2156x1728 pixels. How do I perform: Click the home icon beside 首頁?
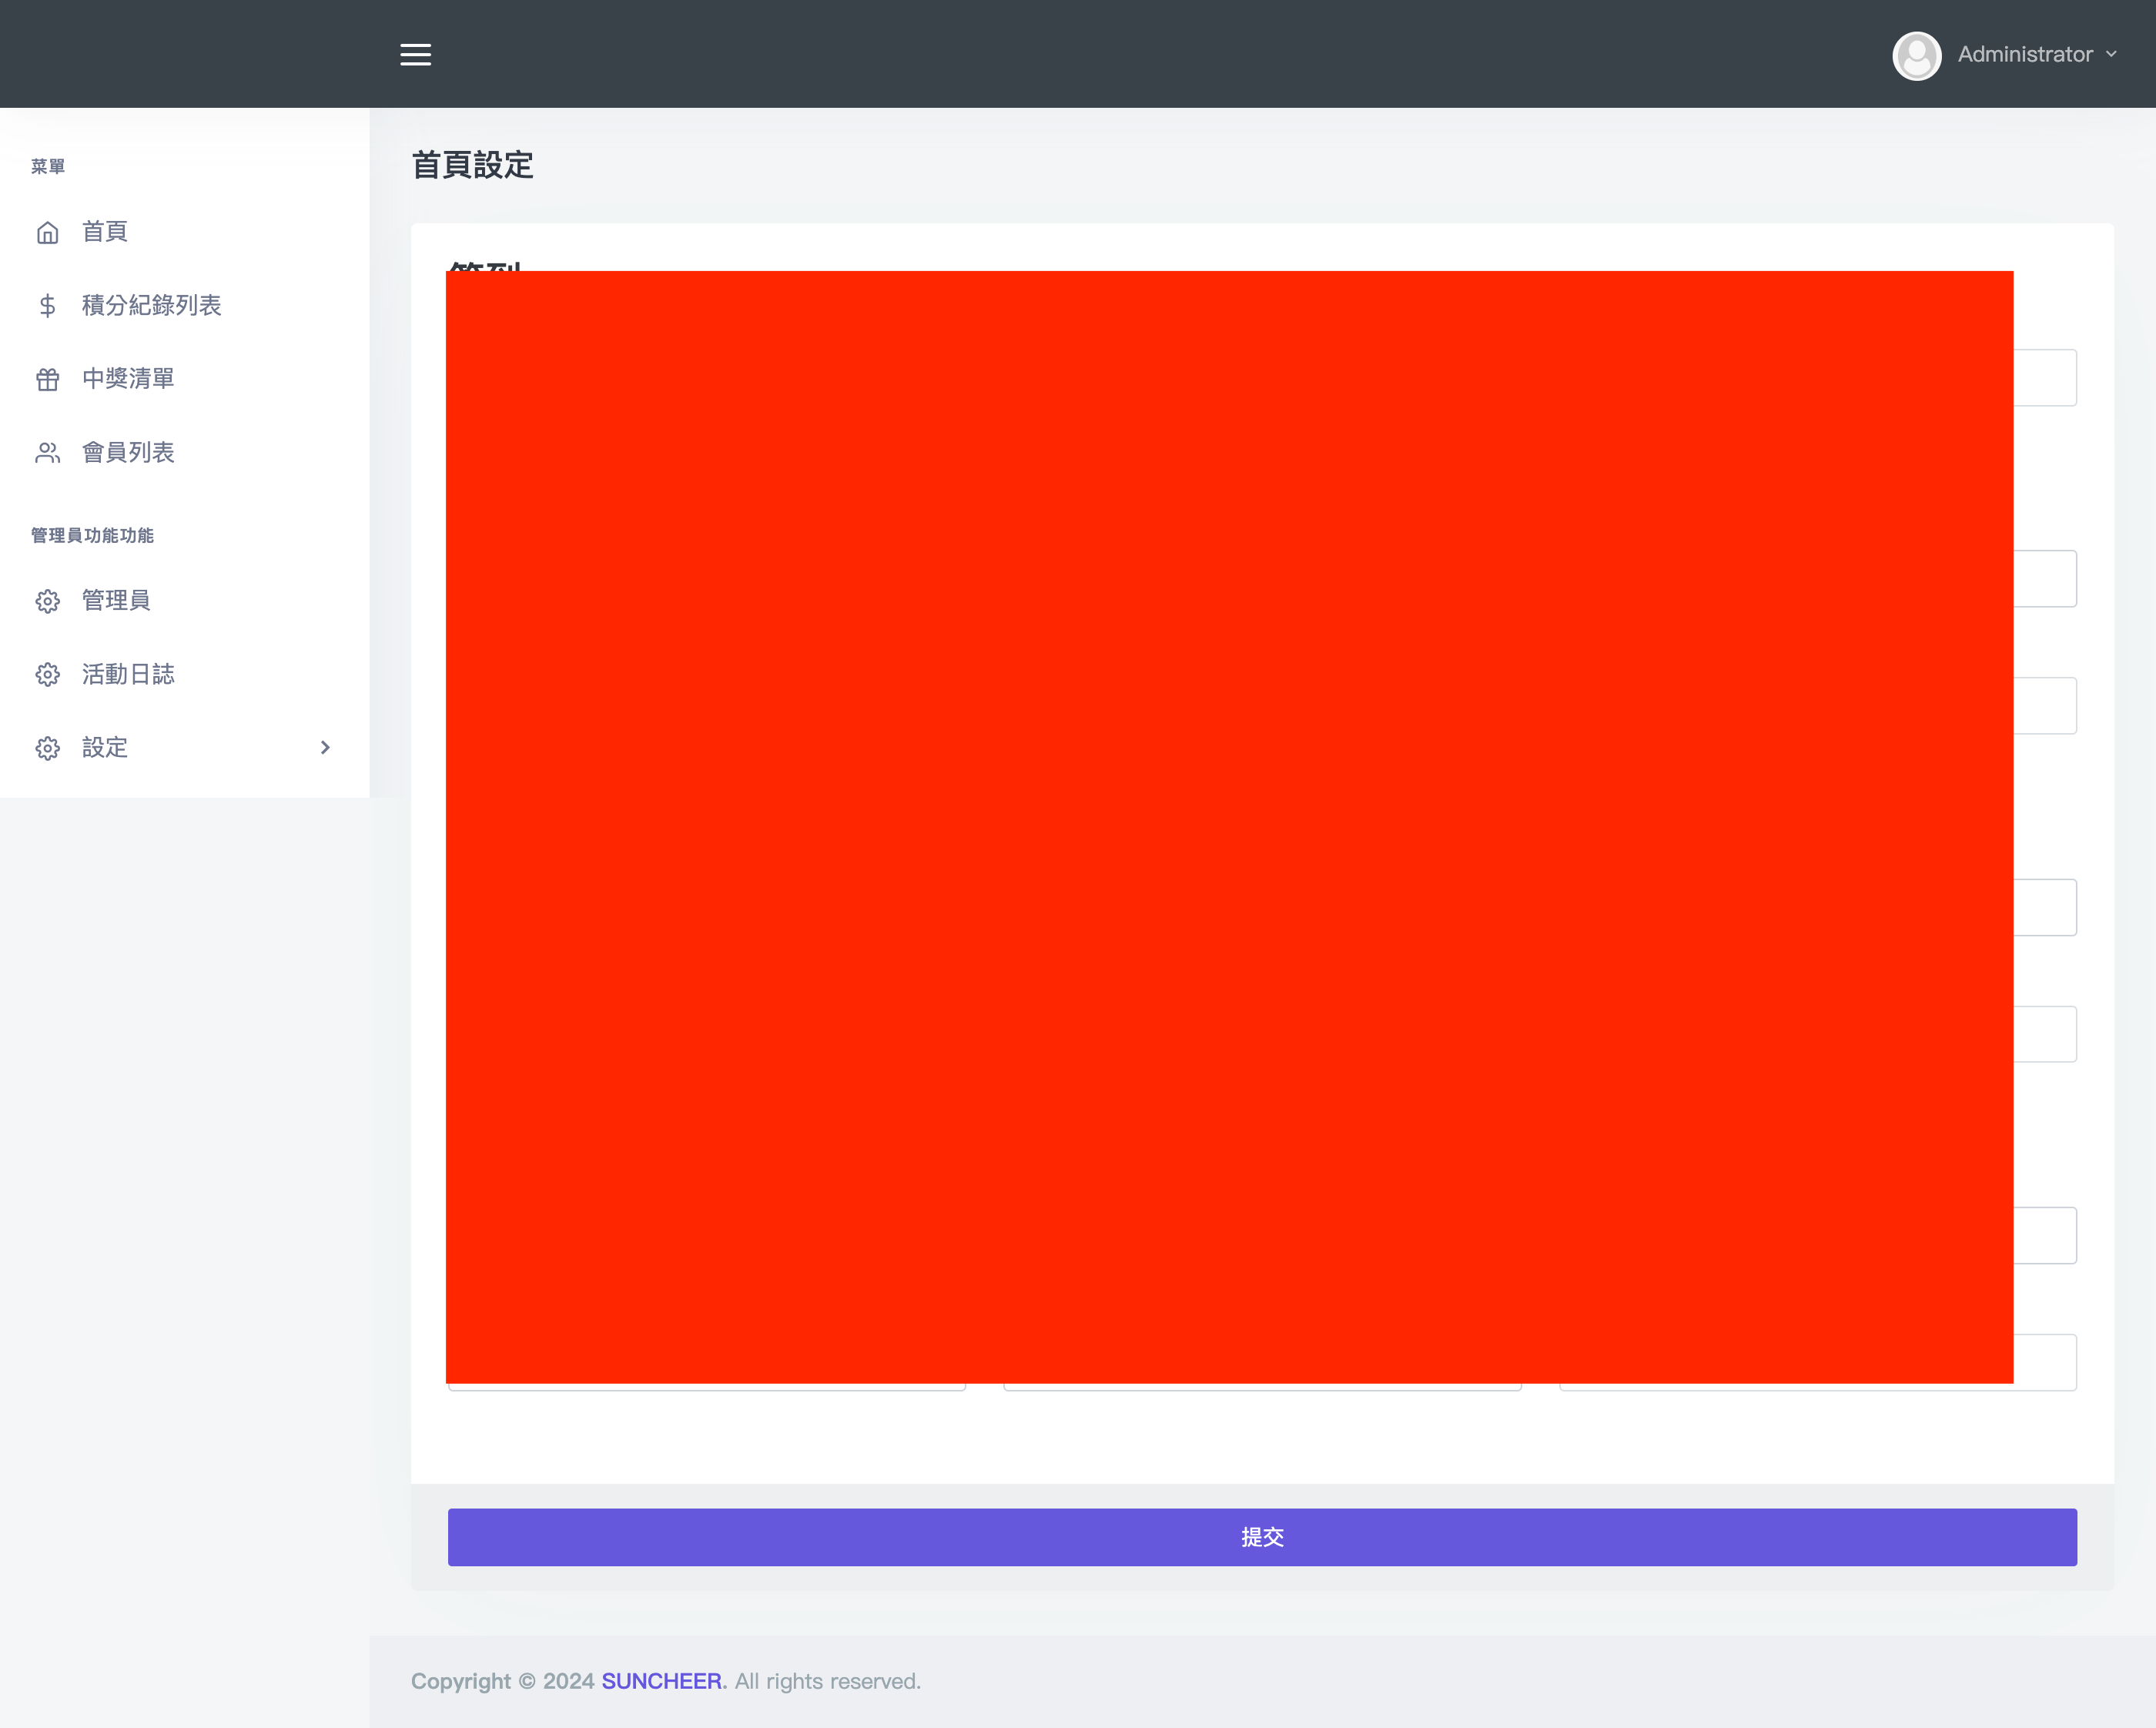(47, 233)
